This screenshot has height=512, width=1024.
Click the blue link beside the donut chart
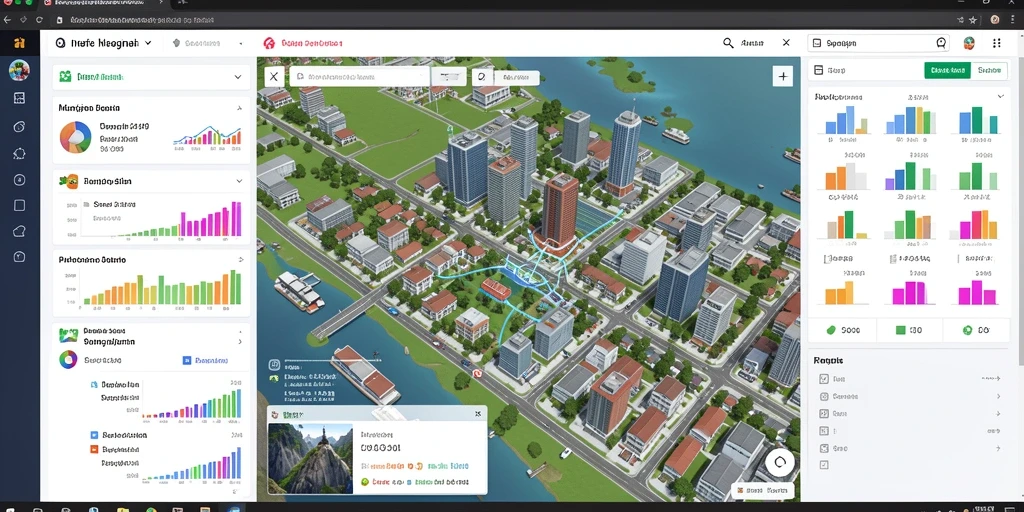coord(206,360)
